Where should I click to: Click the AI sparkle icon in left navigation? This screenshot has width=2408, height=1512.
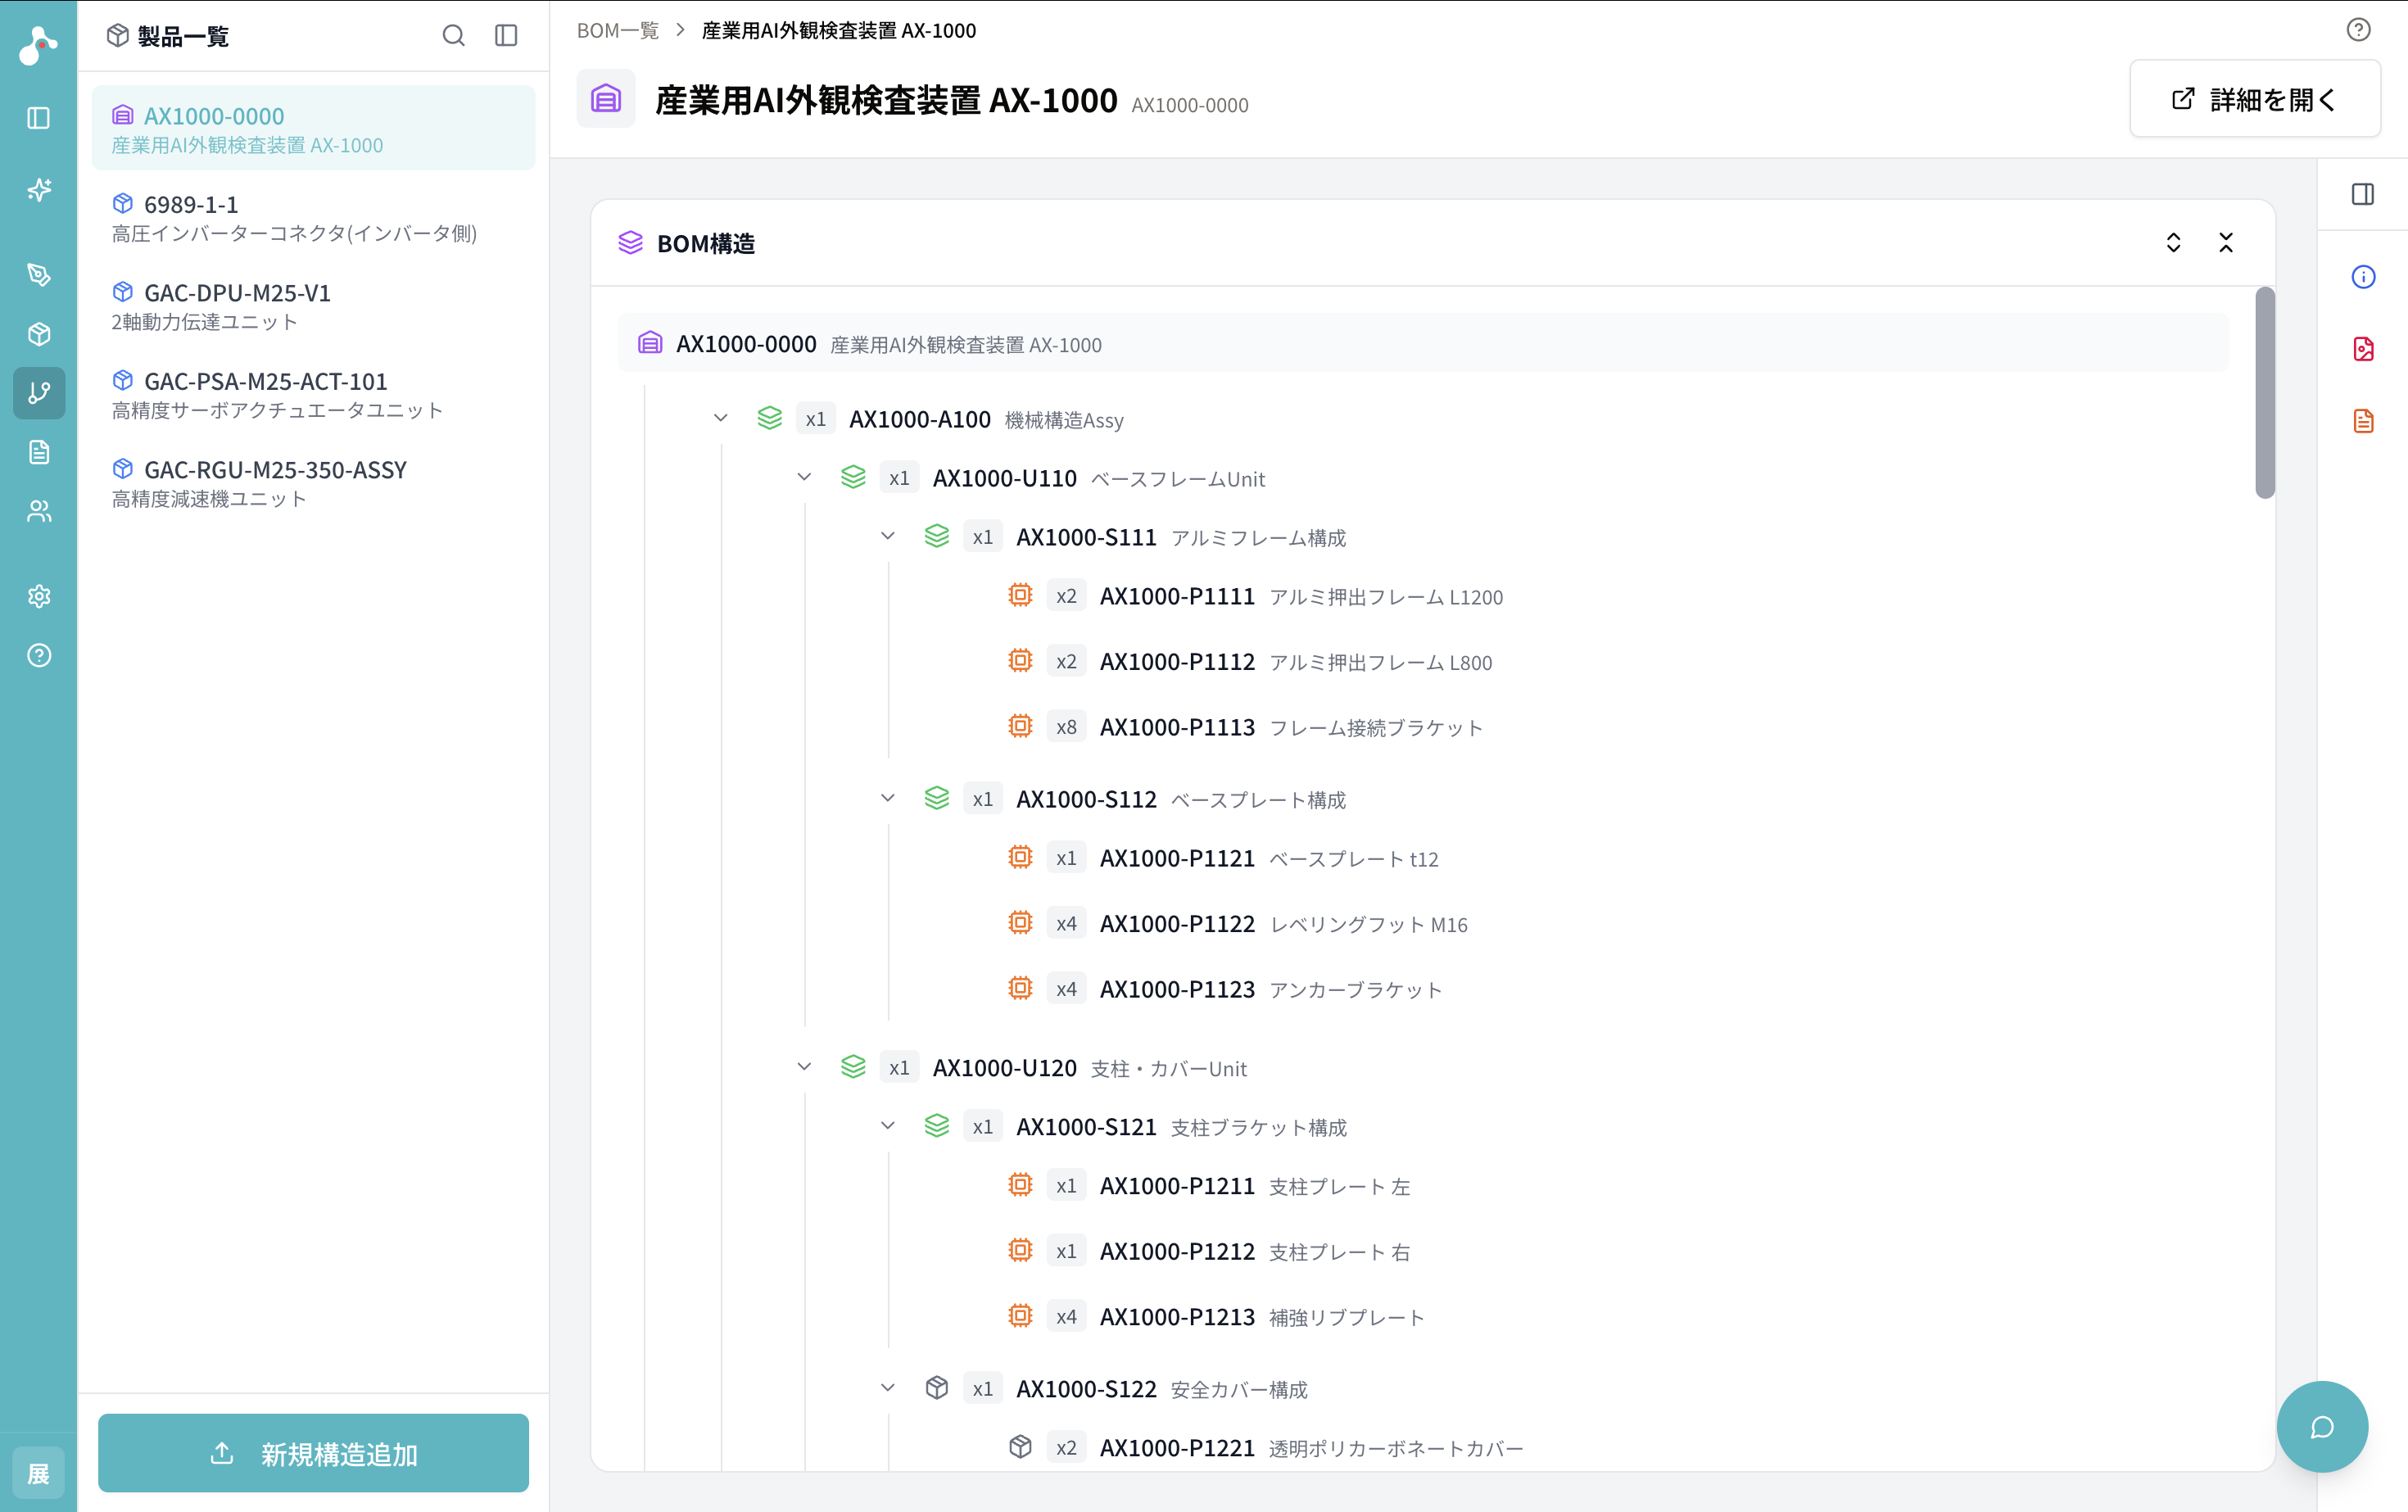tap(39, 190)
